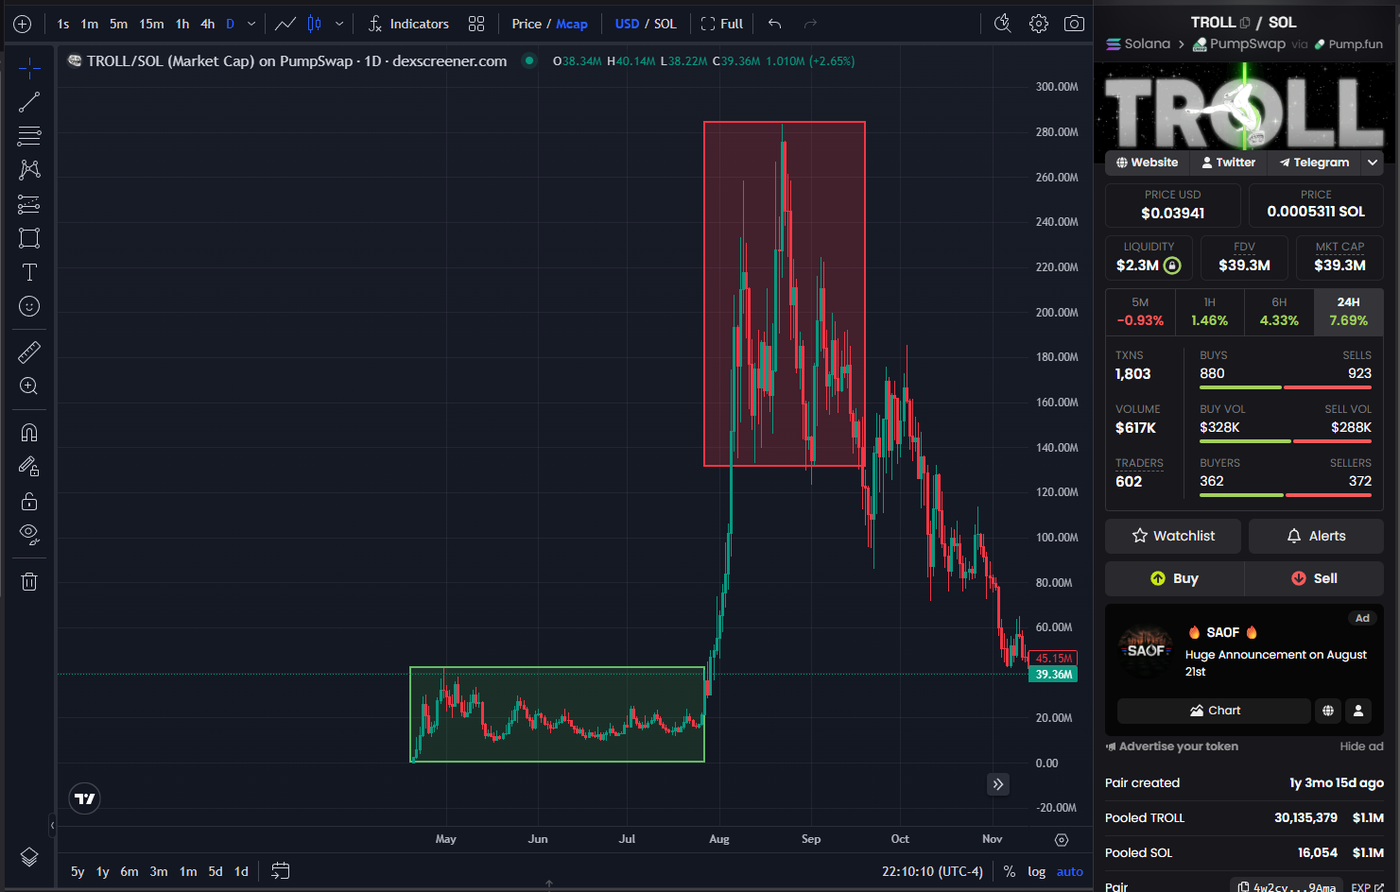The height and width of the screenshot is (892, 1400).
Task: Select the 6H performance tab
Action: [1279, 312]
